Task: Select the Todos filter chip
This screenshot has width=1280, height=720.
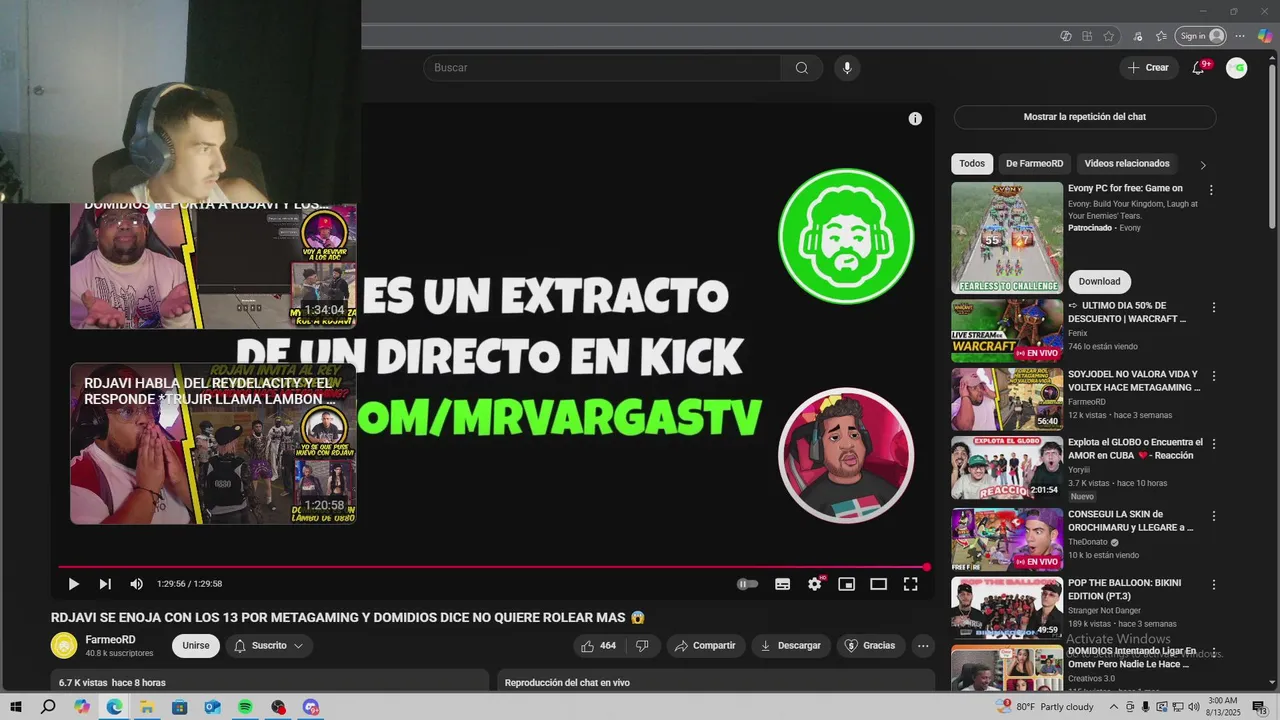Action: click(x=972, y=164)
